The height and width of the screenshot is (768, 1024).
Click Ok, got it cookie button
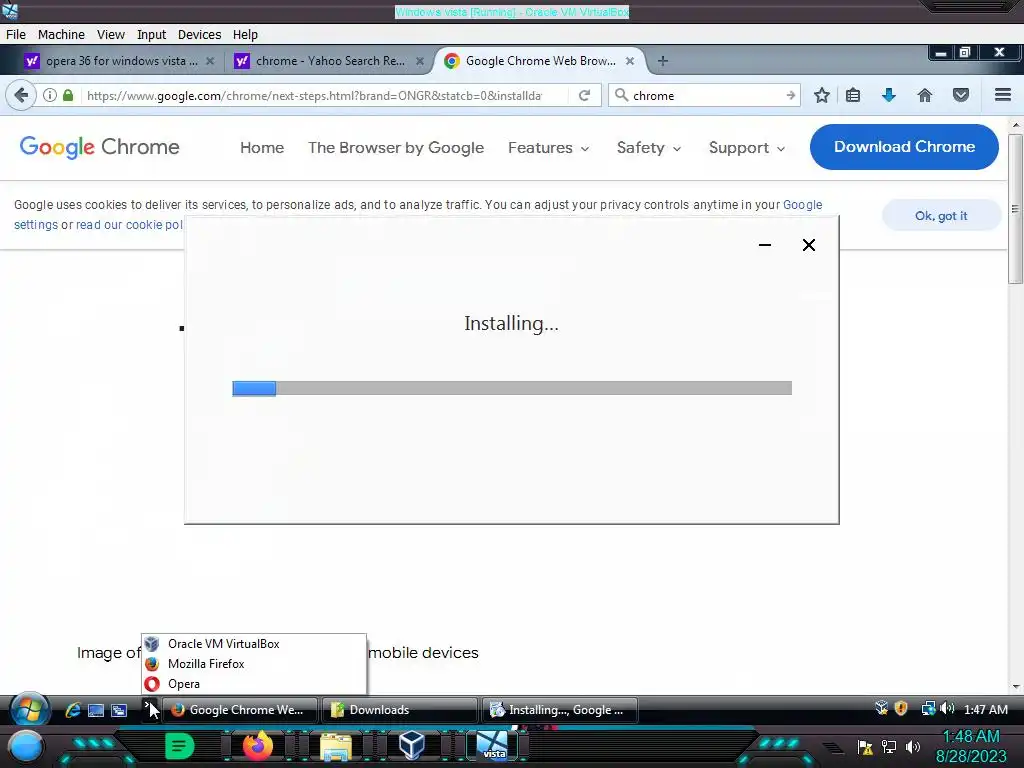941,216
